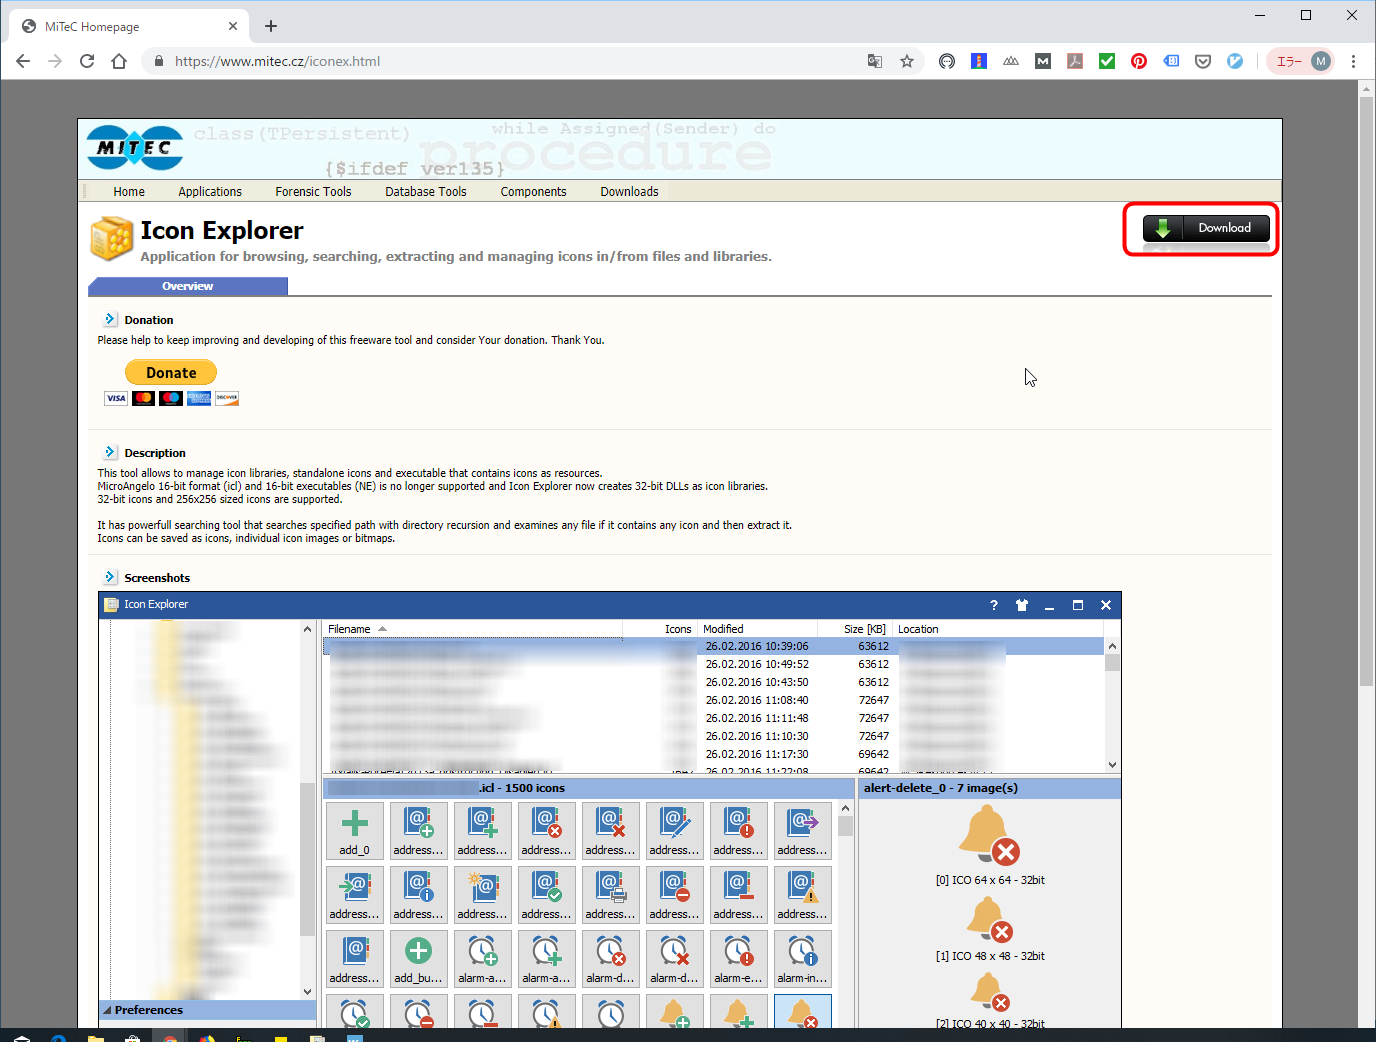Click the translate page icon in address bar
Screen dimensions: 1376x1042
[875, 61]
